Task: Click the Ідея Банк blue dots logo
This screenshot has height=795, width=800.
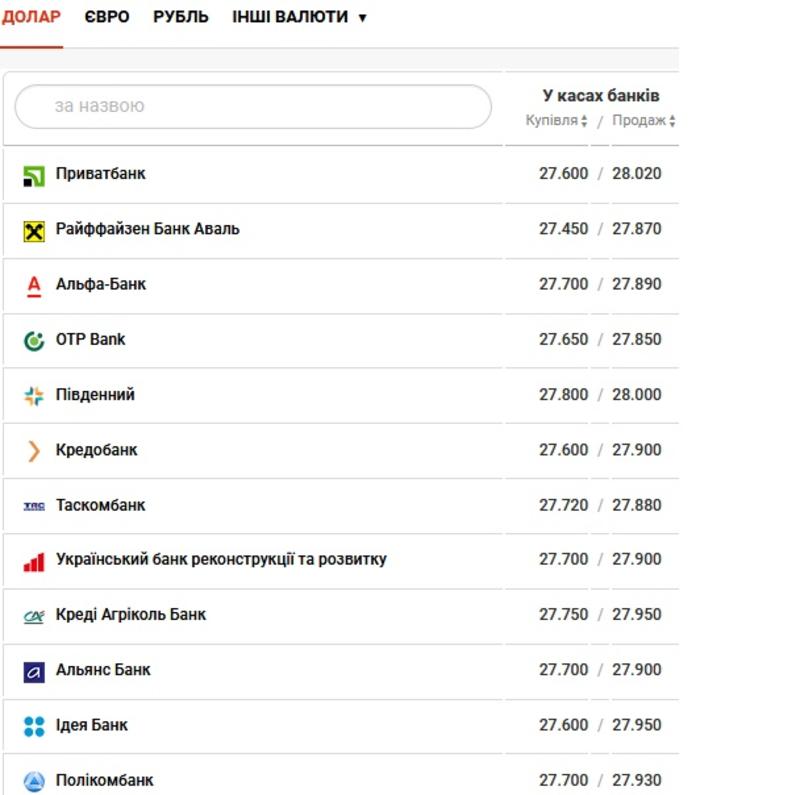Action: point(34,727)
